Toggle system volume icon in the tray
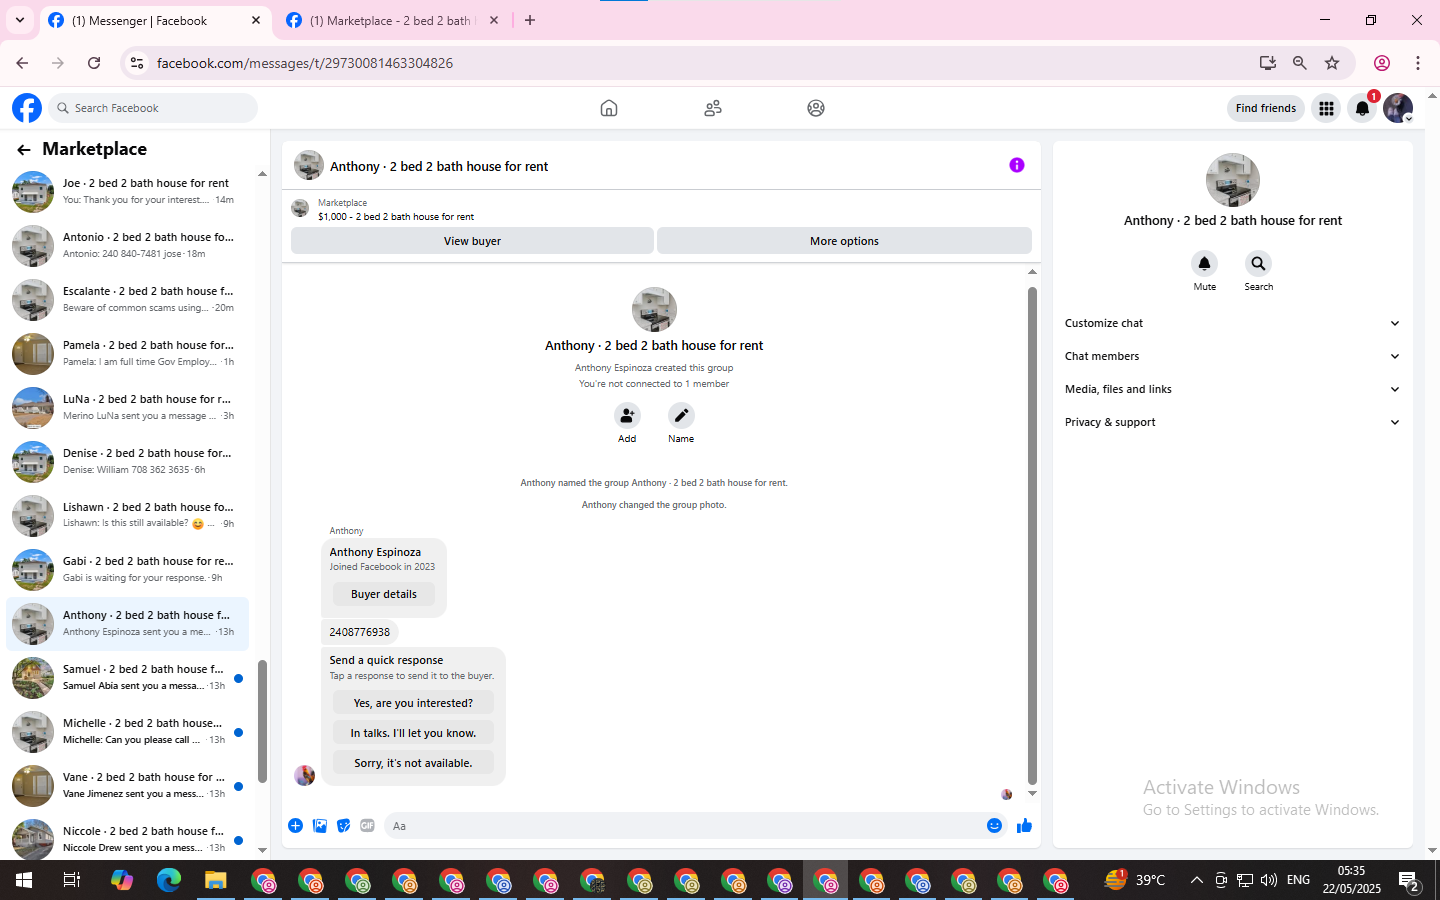The width and height of the screenshot is (1440, 900). pos(1269,880)
